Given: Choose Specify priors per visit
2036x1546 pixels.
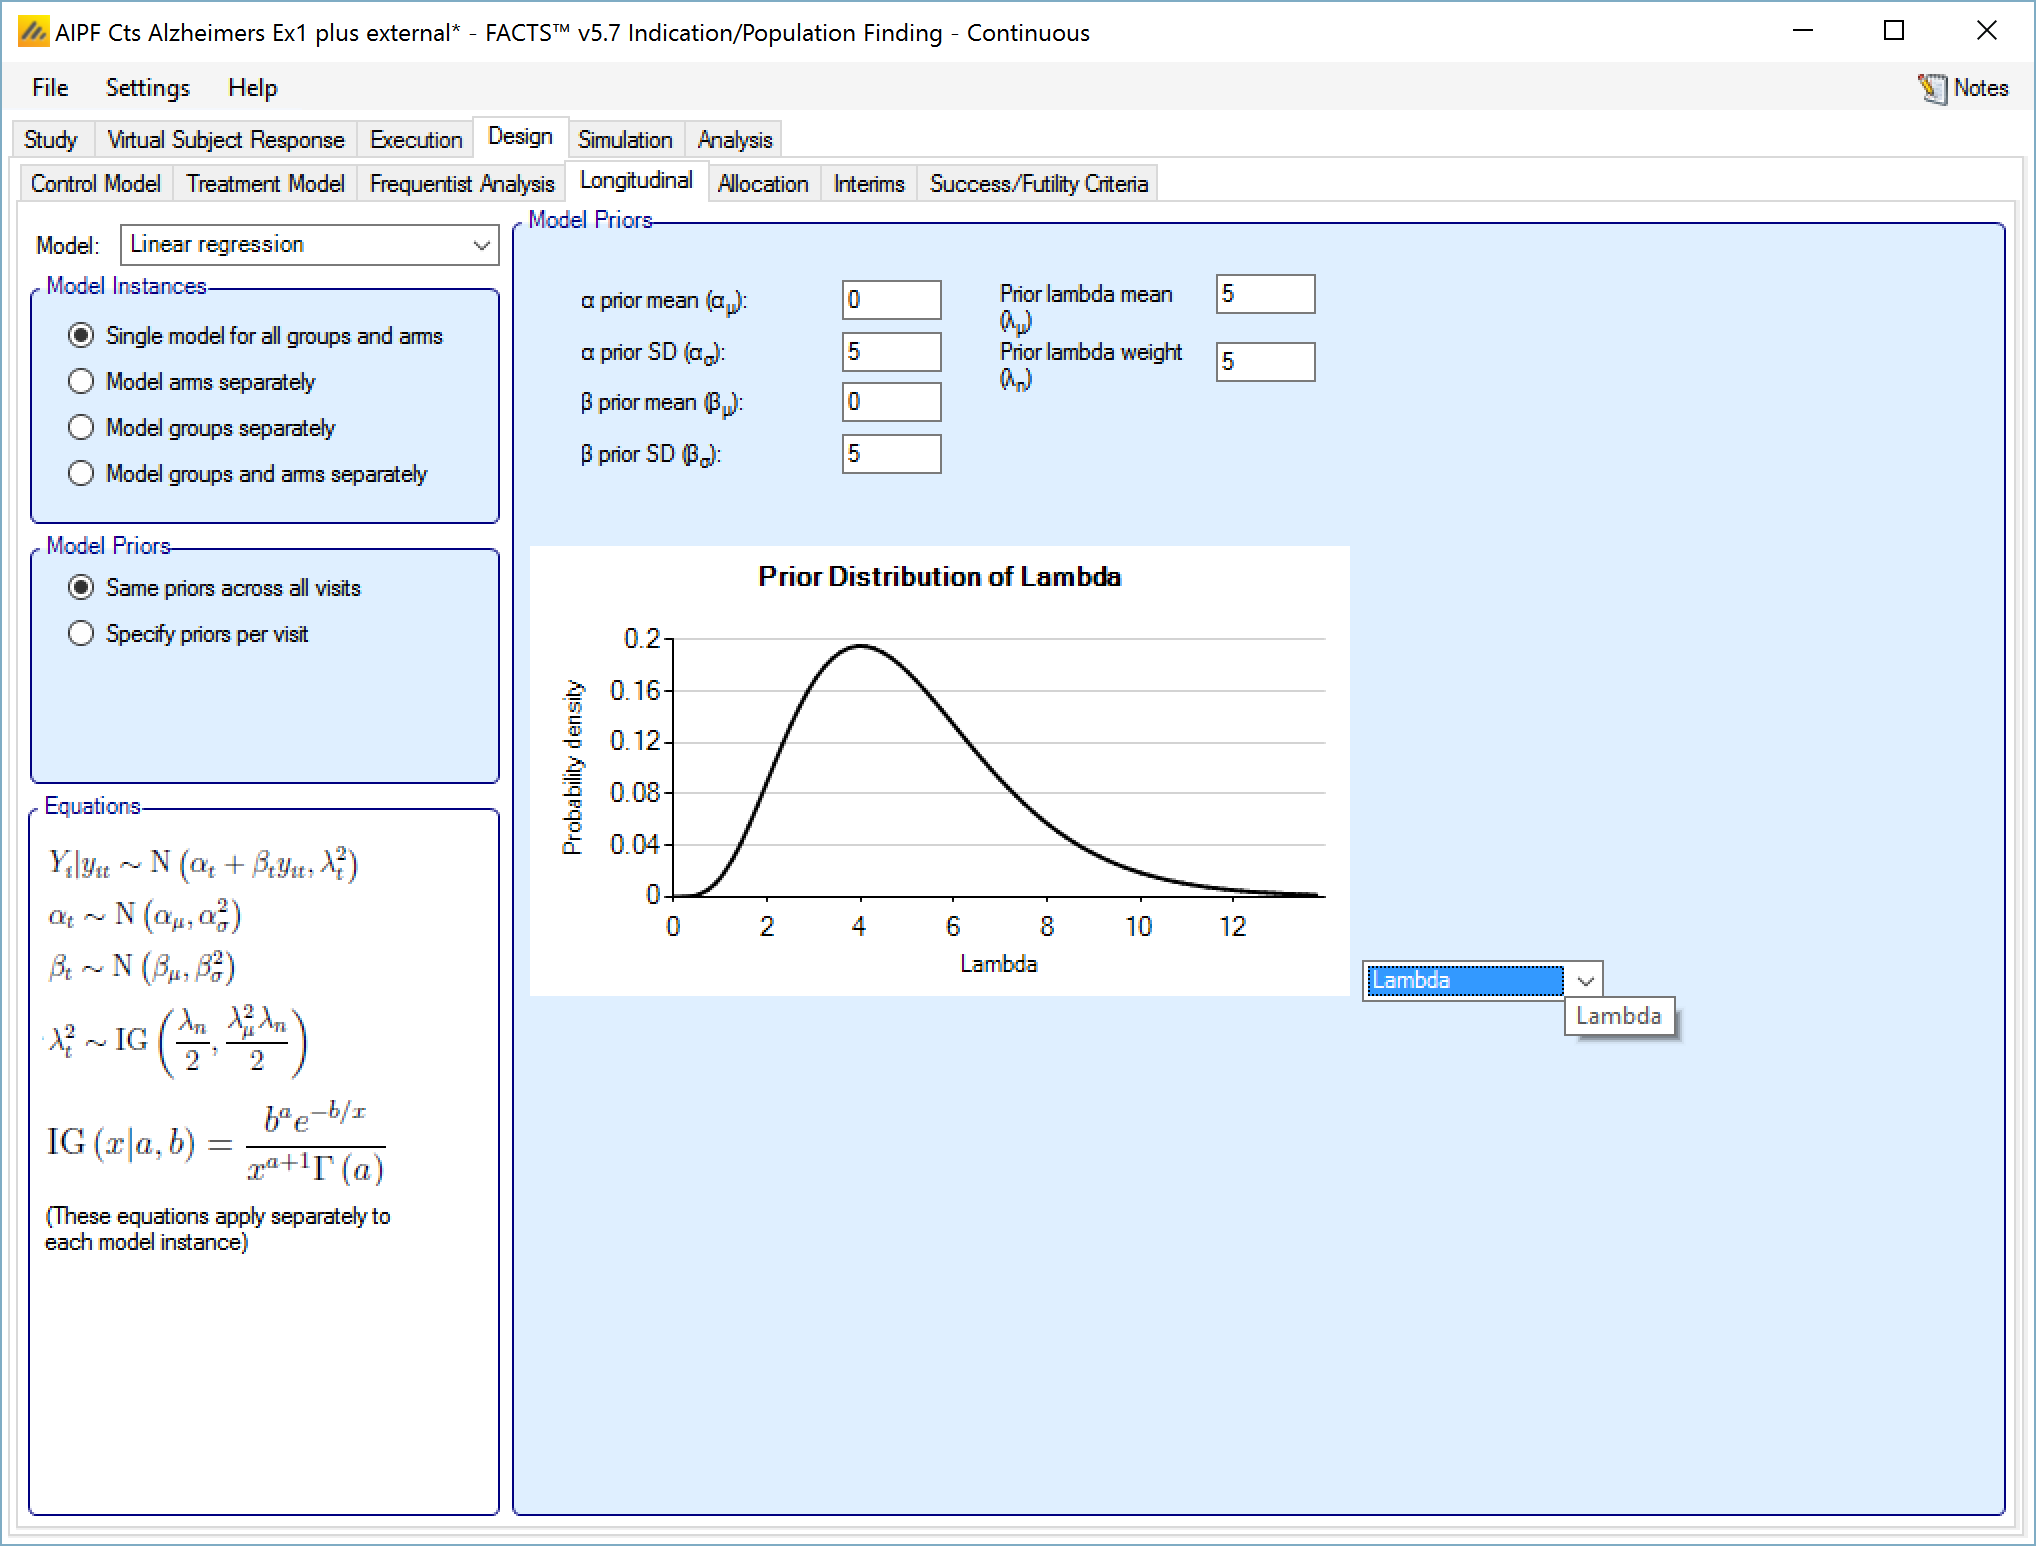Looking at the screenshot, I should pos(81,634).
